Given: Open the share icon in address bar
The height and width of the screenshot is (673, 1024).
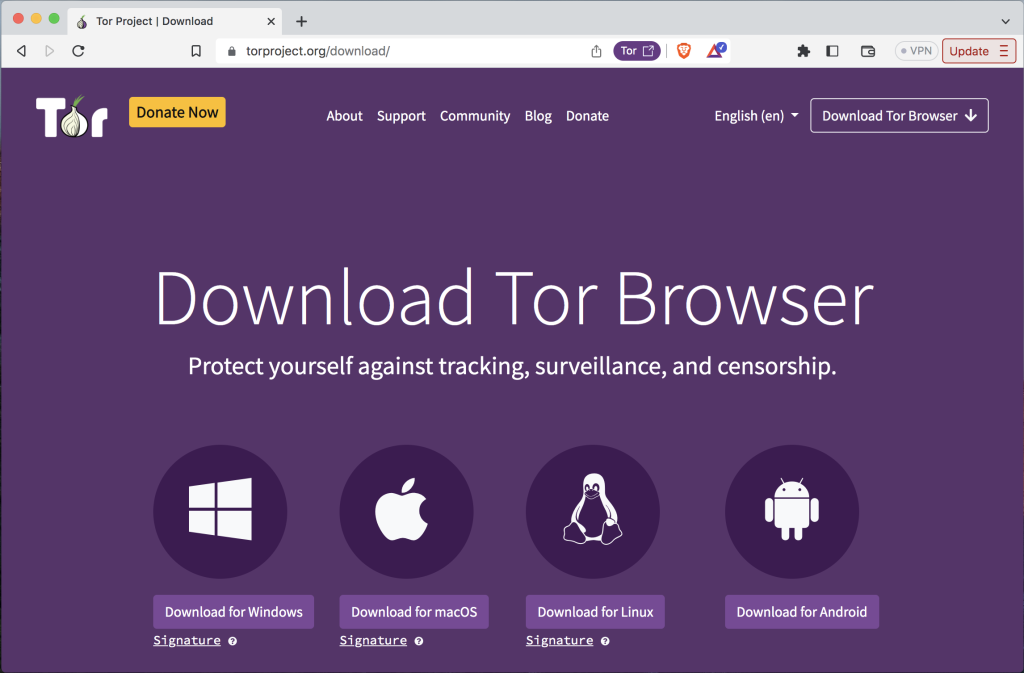Looking at the screenshot, I should tap(596, 51).
